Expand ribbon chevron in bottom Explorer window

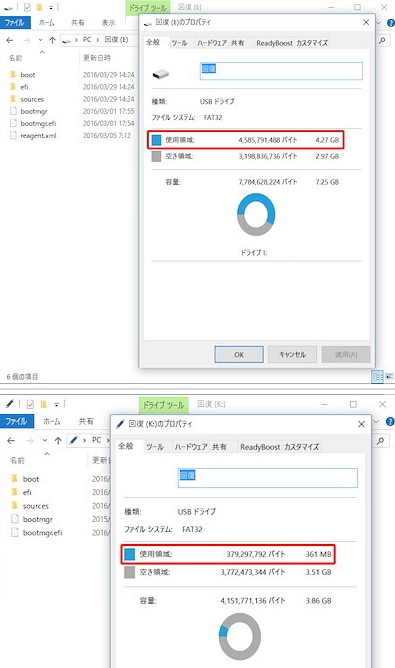pyautogui.click(x=376, y=422)
